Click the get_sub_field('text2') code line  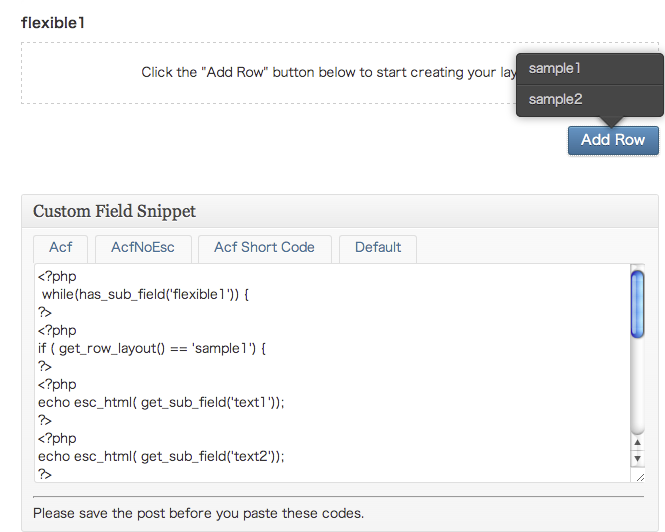[x=161, y=456]
